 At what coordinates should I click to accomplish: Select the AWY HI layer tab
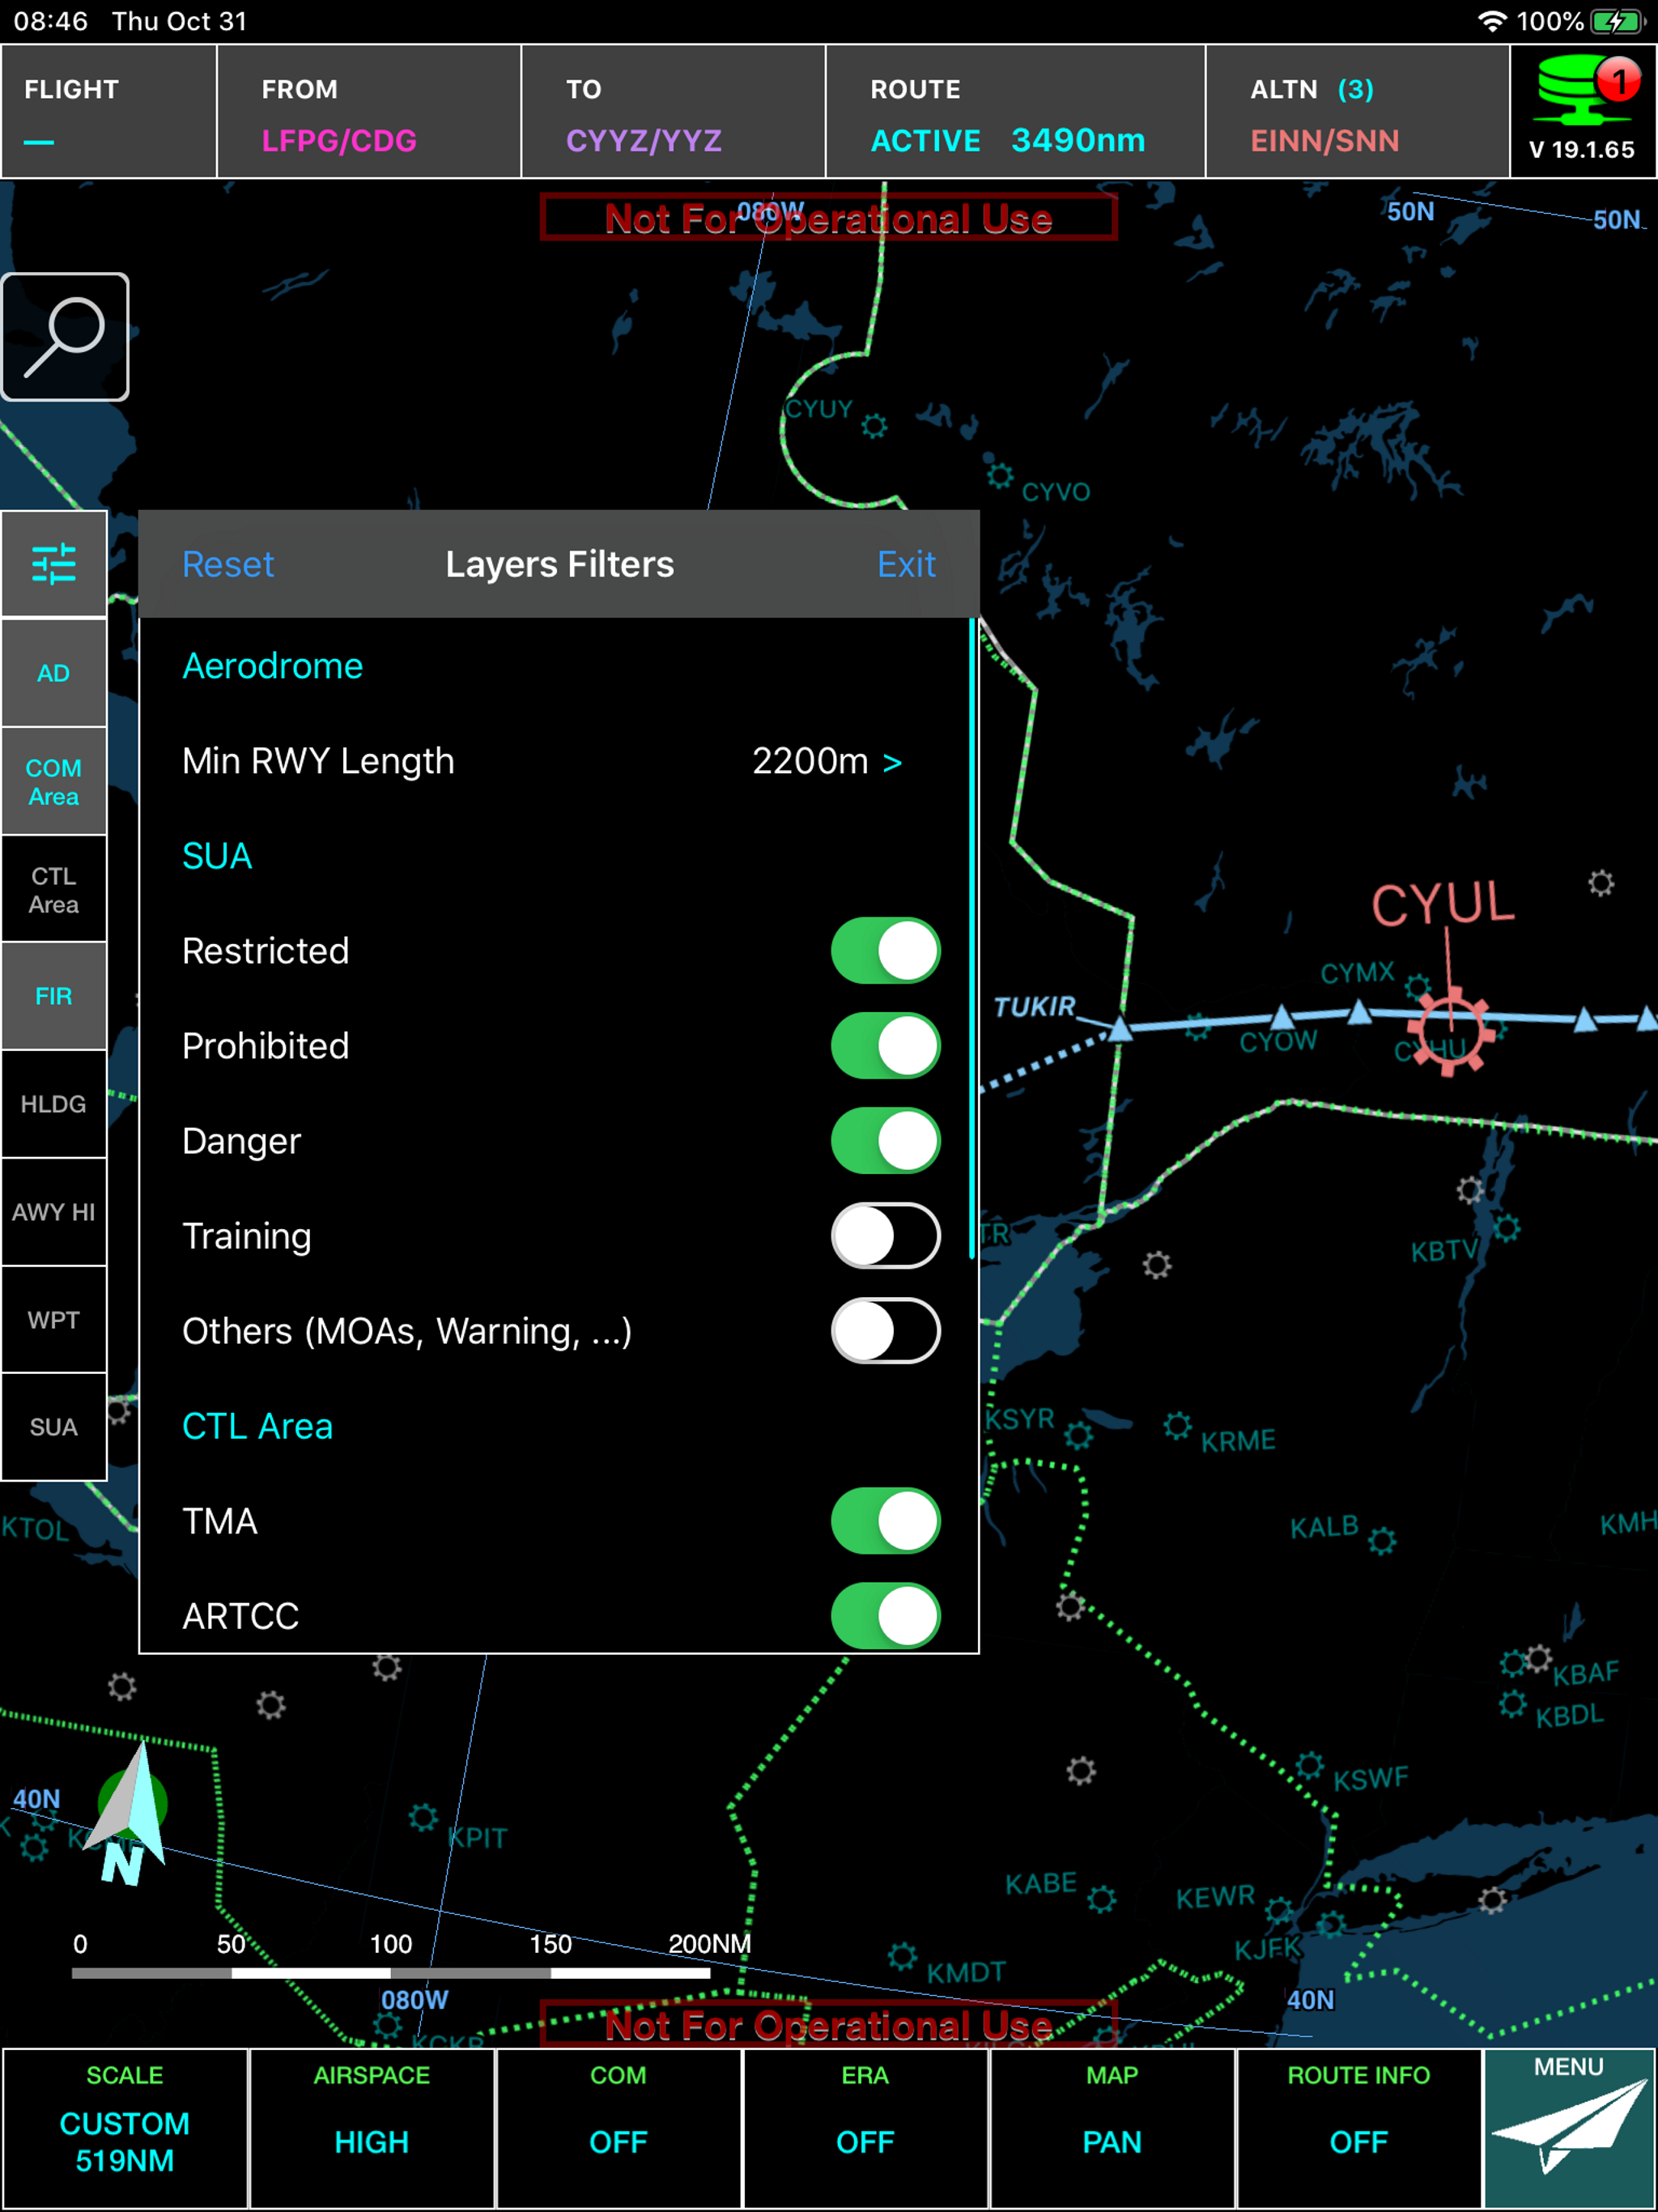(x=54, y=1212)
